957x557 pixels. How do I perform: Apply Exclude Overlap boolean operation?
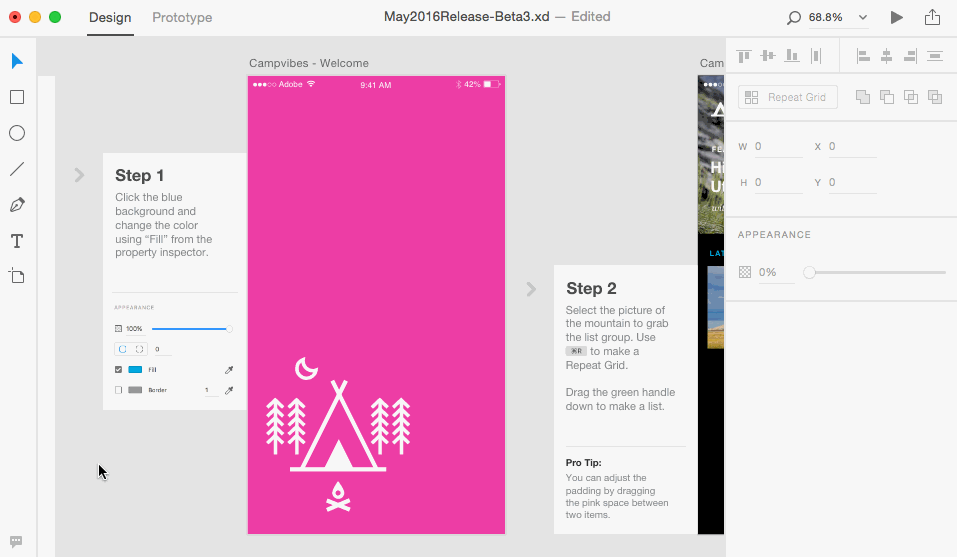[x=934, y=97]
